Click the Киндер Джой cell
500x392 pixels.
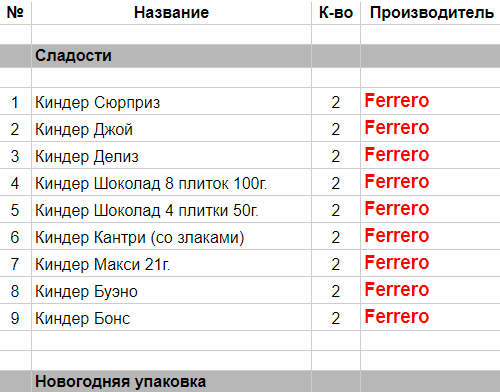tap(171, 129)
